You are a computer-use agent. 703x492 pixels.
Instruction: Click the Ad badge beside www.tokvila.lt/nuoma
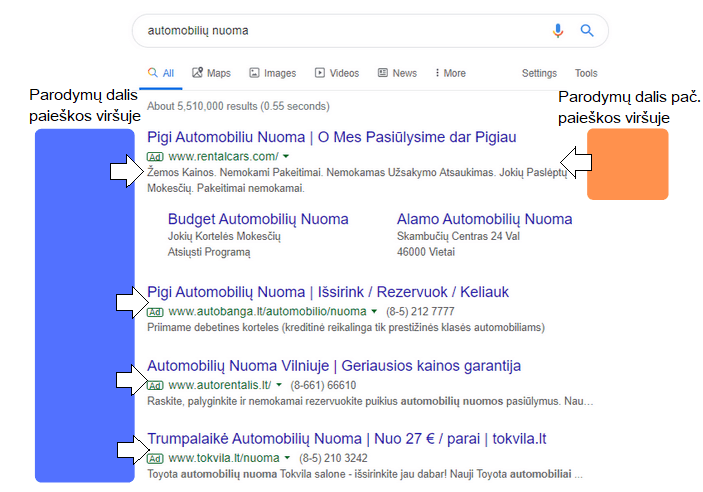pos(155,459)
